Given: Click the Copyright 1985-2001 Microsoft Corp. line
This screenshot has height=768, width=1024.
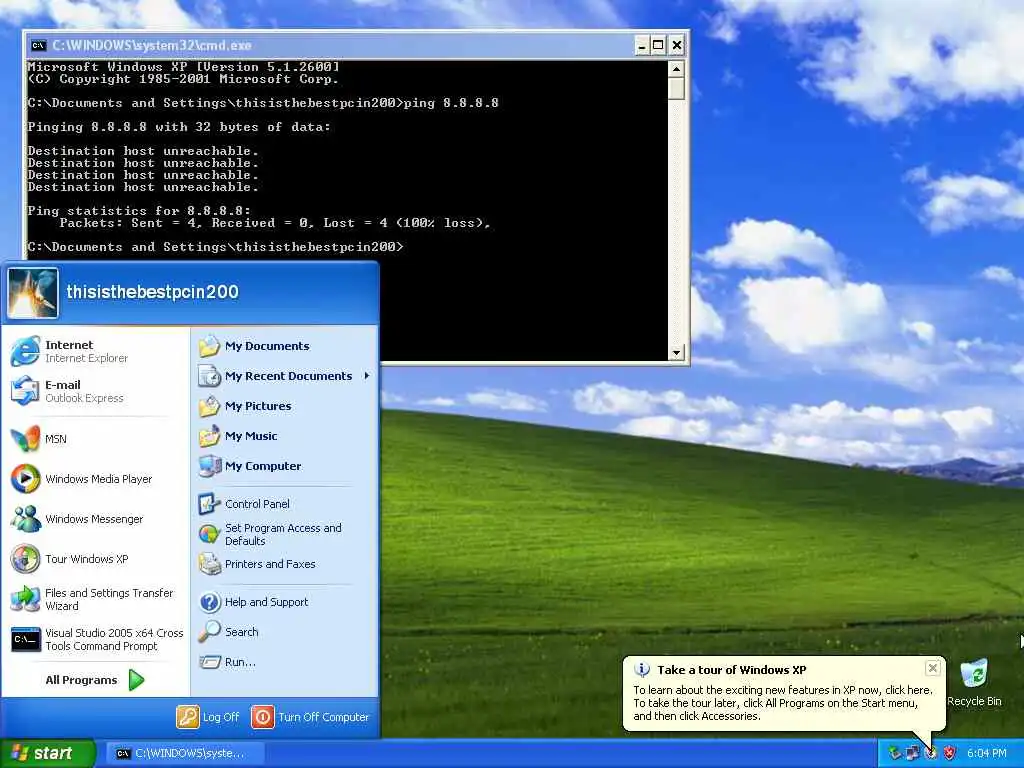Looking at the screenshot, I should pyautogui.click(x=183, y=79).
